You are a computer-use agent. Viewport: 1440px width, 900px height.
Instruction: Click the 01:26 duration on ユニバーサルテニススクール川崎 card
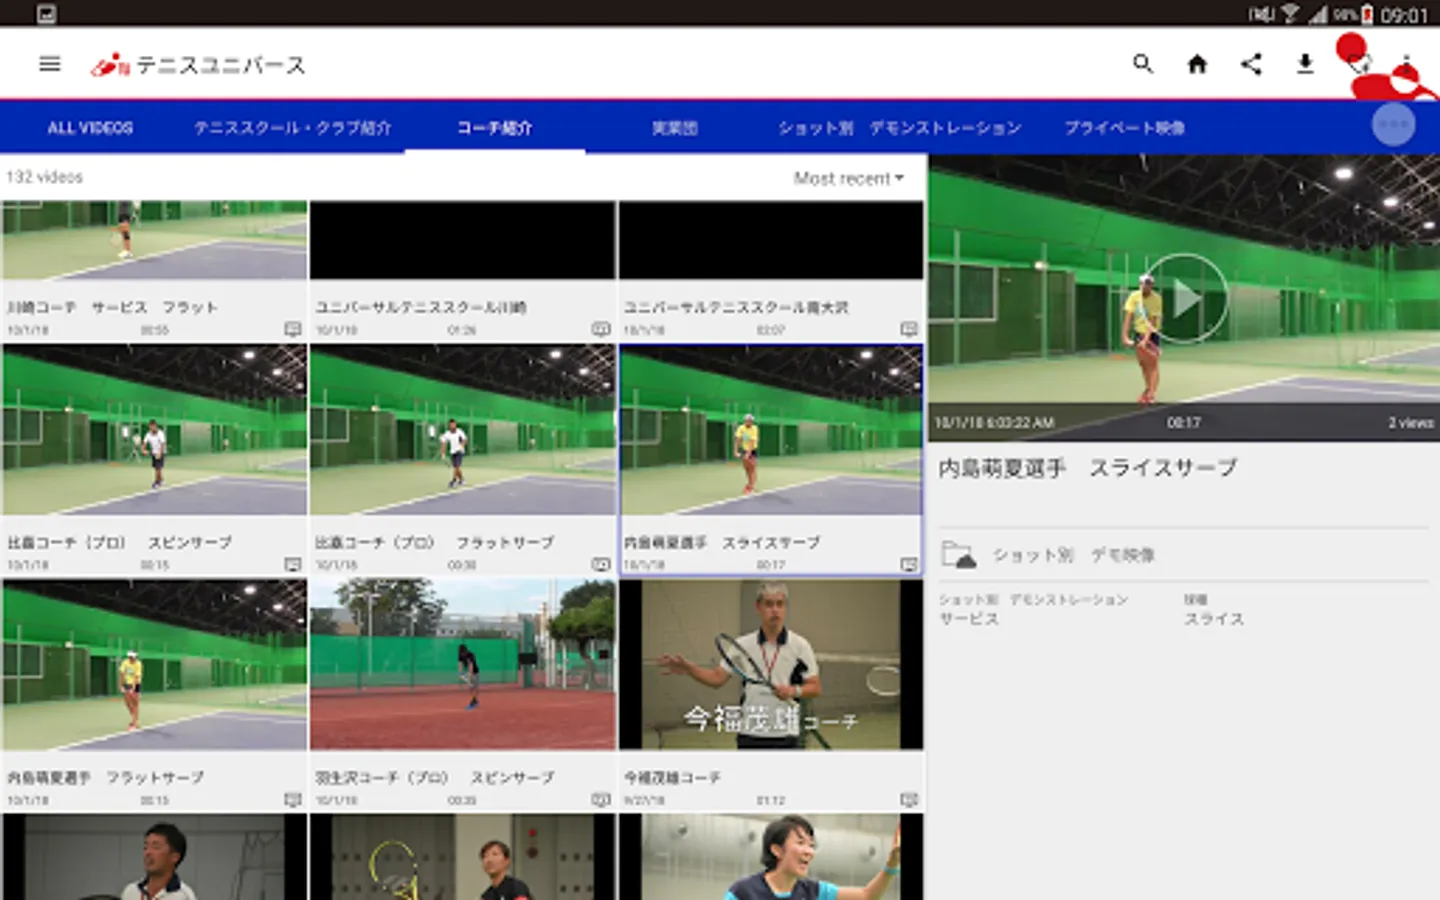[462, 330]
